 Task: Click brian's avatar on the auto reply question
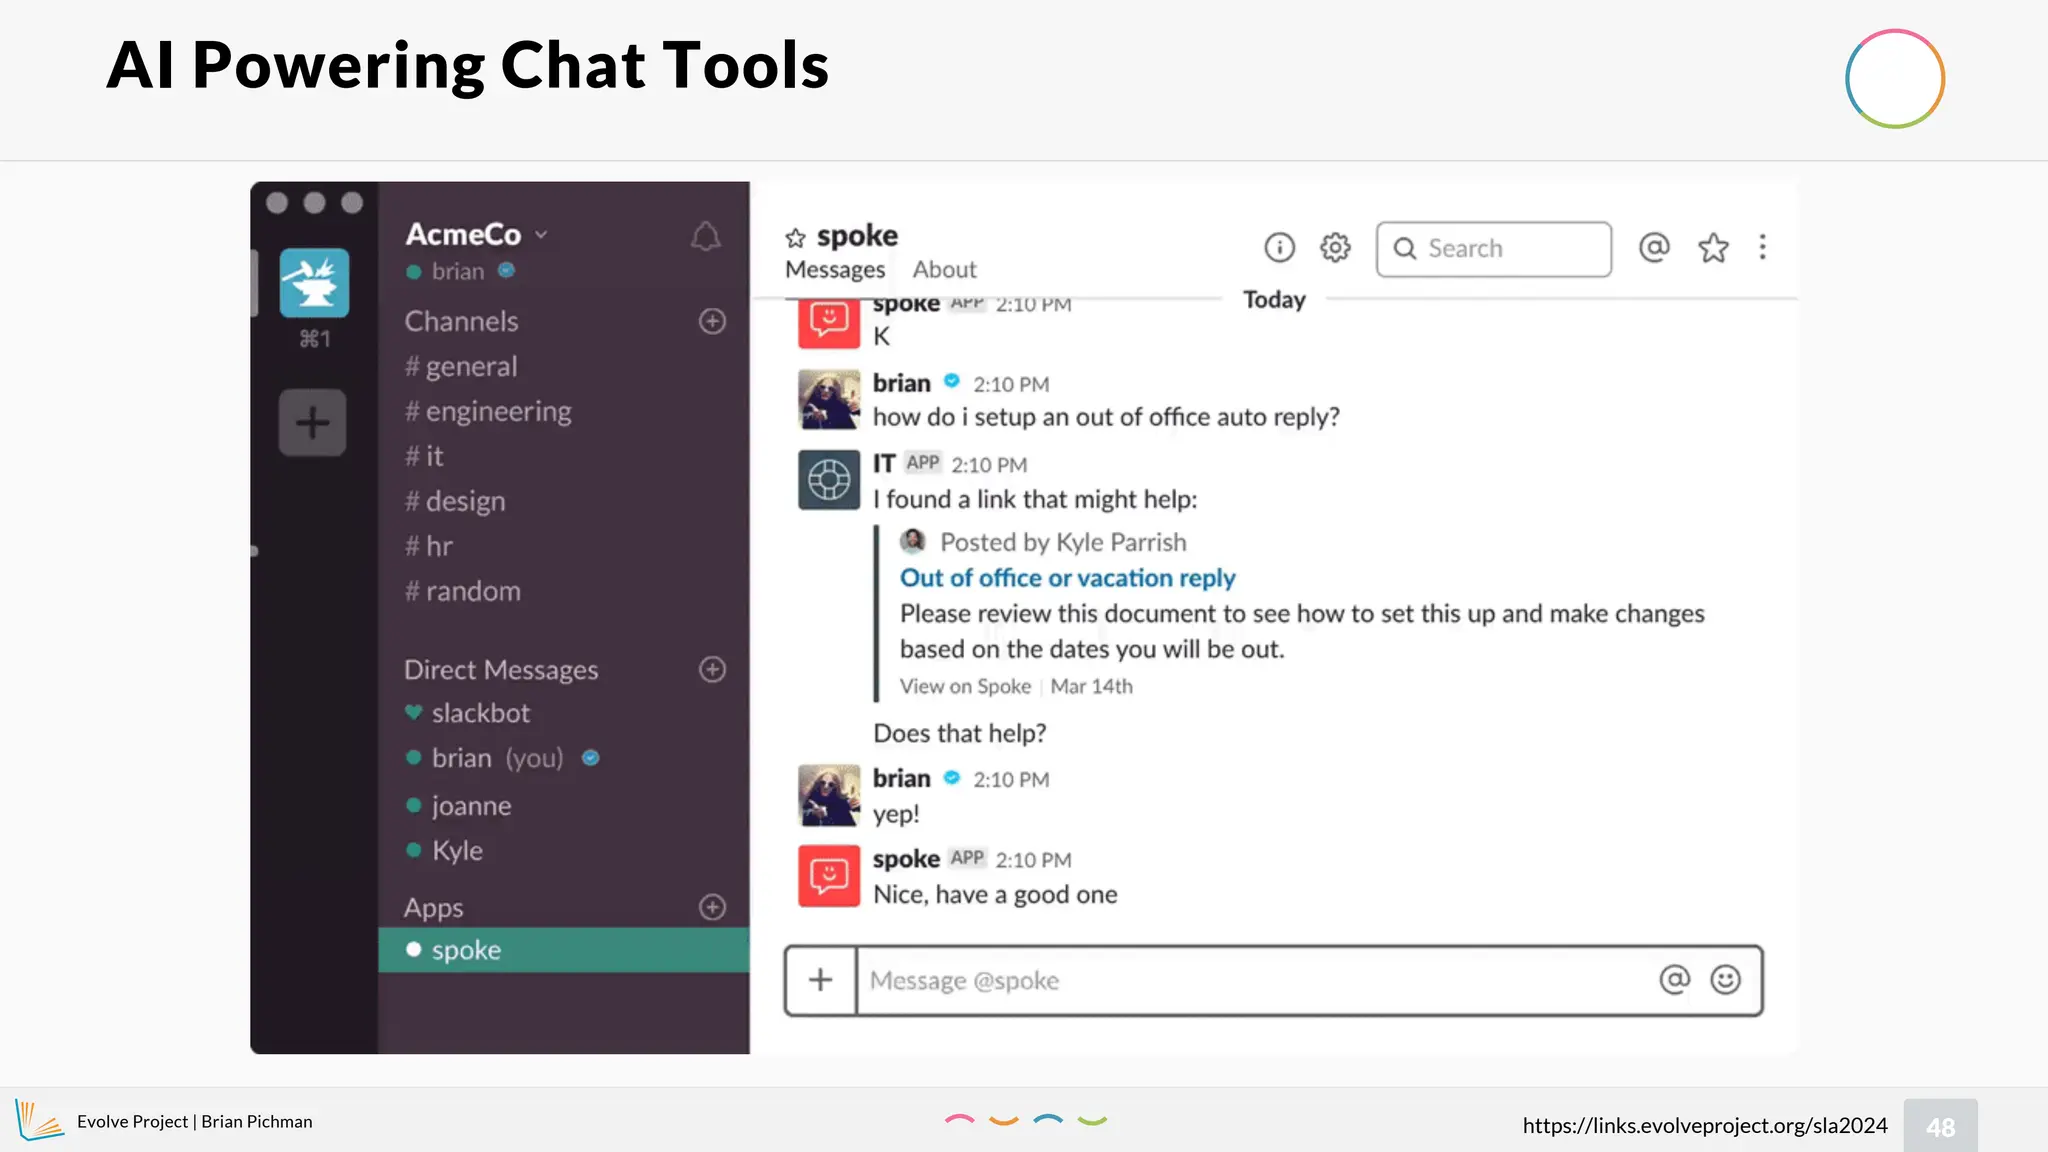point(829,399)
